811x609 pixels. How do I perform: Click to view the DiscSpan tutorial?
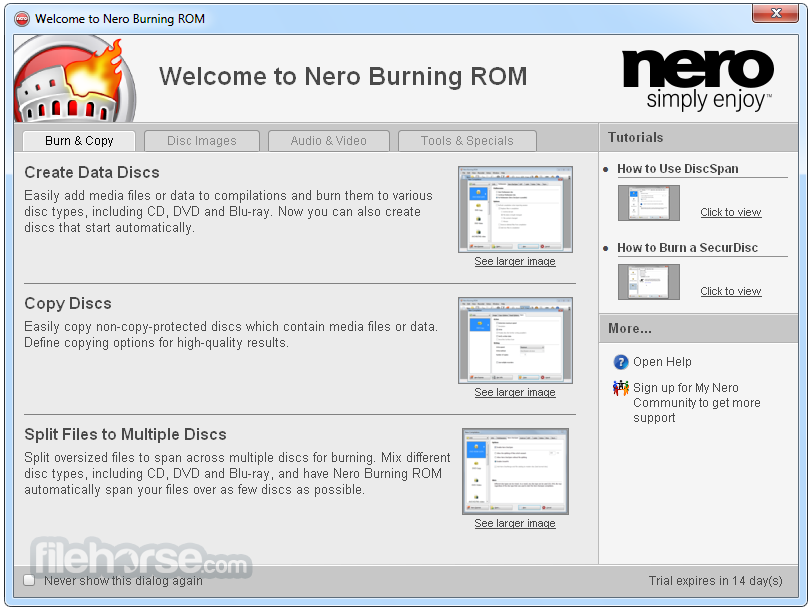coord(730,212)
